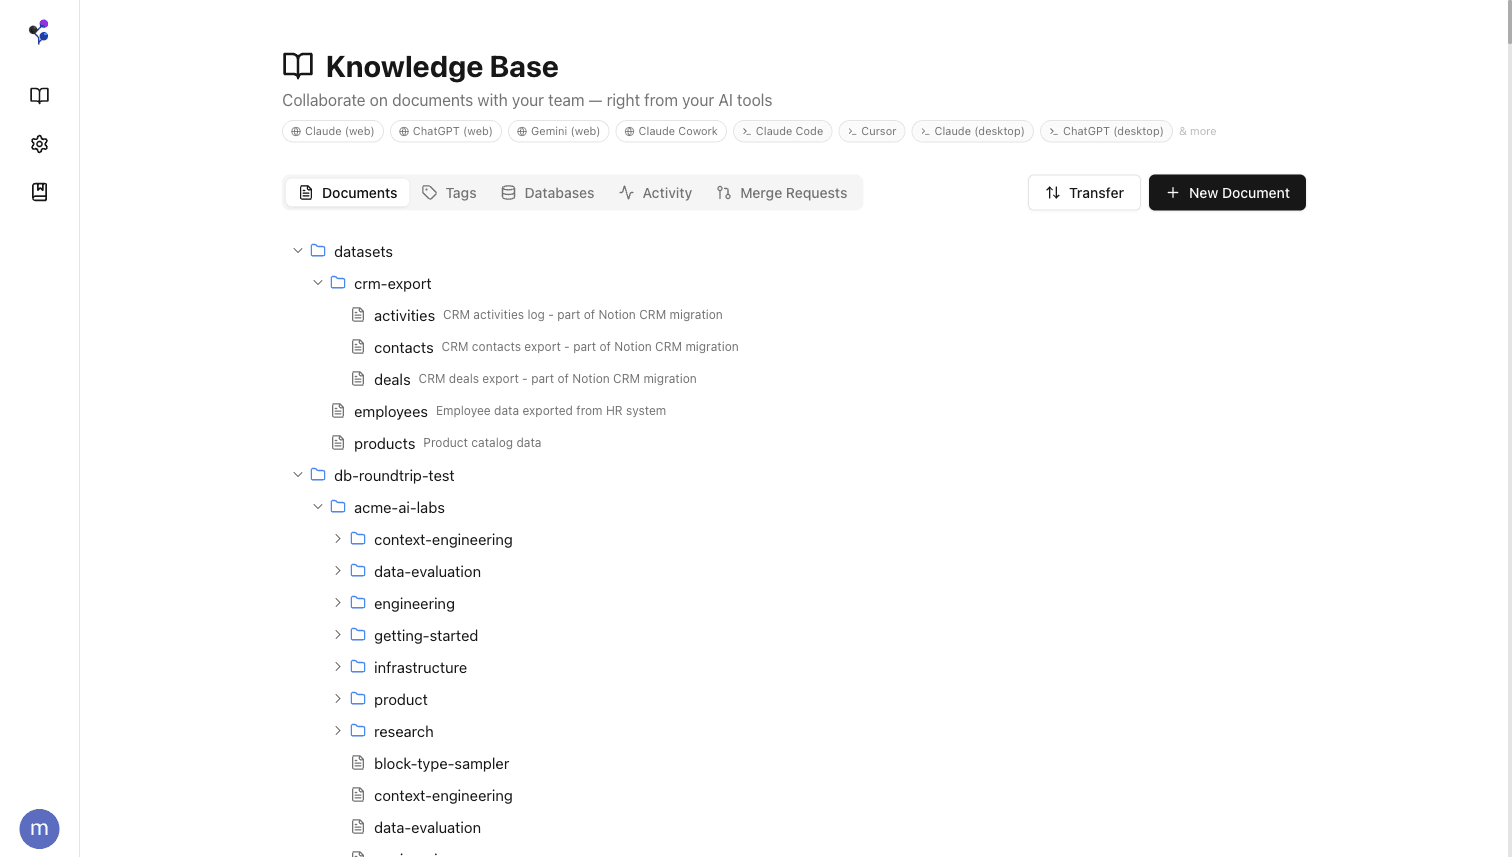Click the New Document button
Image resolution: width=1512 pixels, height=857 pixels.
pyautogui.click(x=1227, y=192)
